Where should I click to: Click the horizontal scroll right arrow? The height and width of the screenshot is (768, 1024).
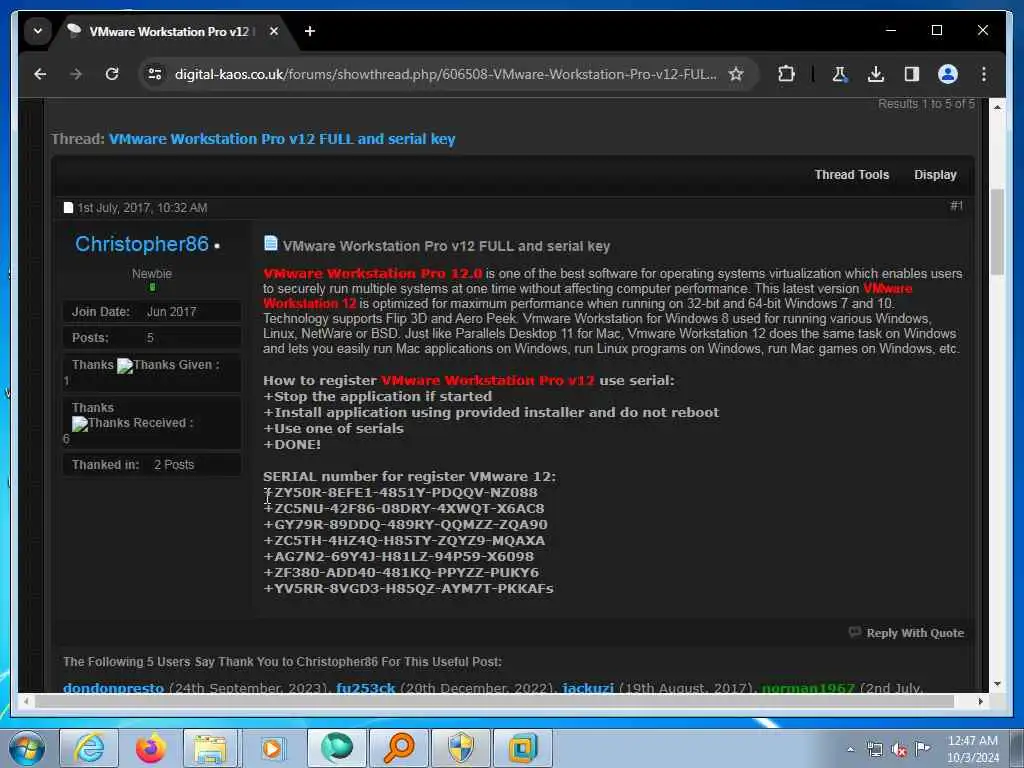point(980,701)
